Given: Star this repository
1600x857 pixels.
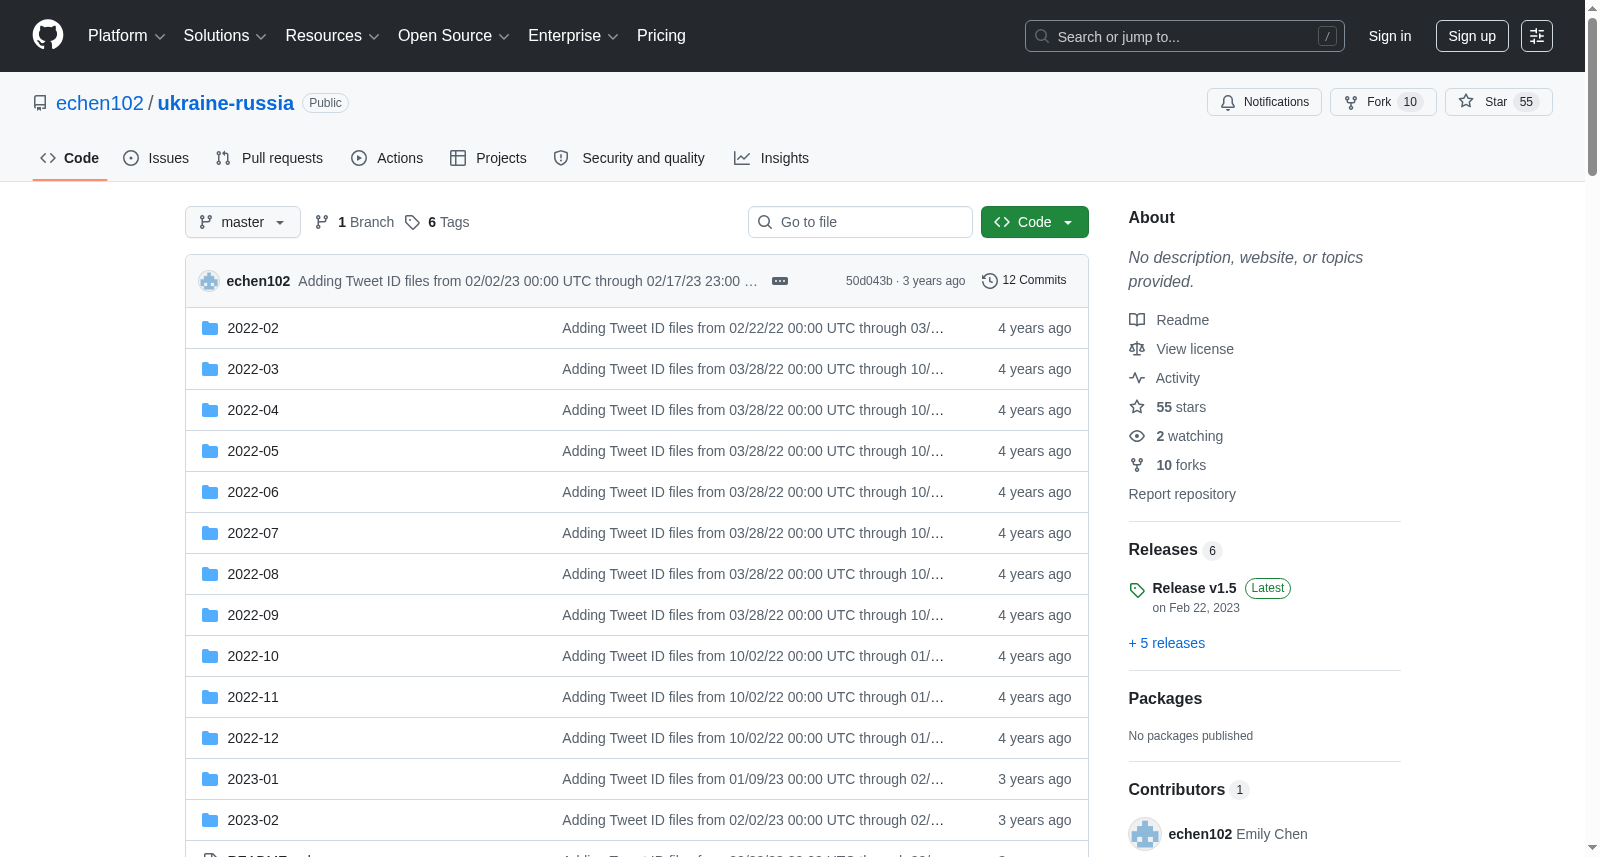Looking at the screenshot, I should click(x=1498, y=102).
